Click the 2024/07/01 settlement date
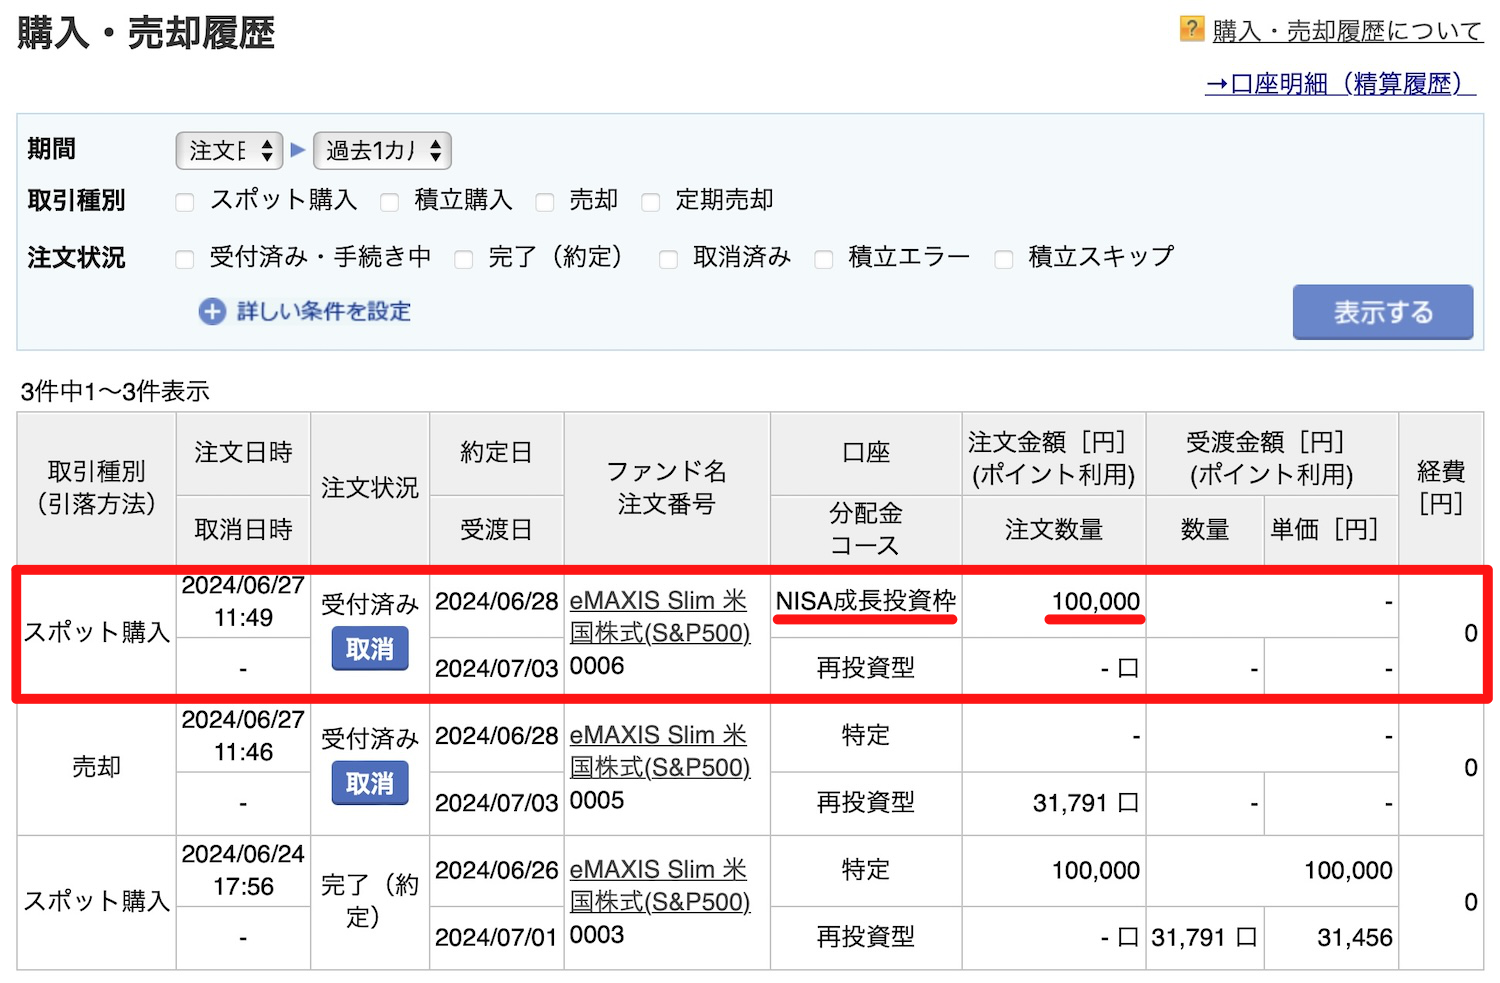1500x983 pixels. pyautogui.click(x=496, y=937)
